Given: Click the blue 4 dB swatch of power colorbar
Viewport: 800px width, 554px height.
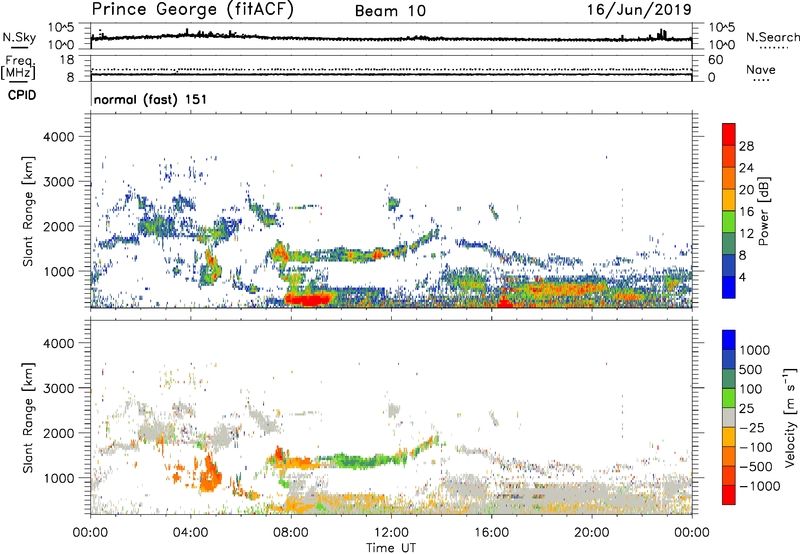Looking at the screenshot, I should click(x=729, y=287).
